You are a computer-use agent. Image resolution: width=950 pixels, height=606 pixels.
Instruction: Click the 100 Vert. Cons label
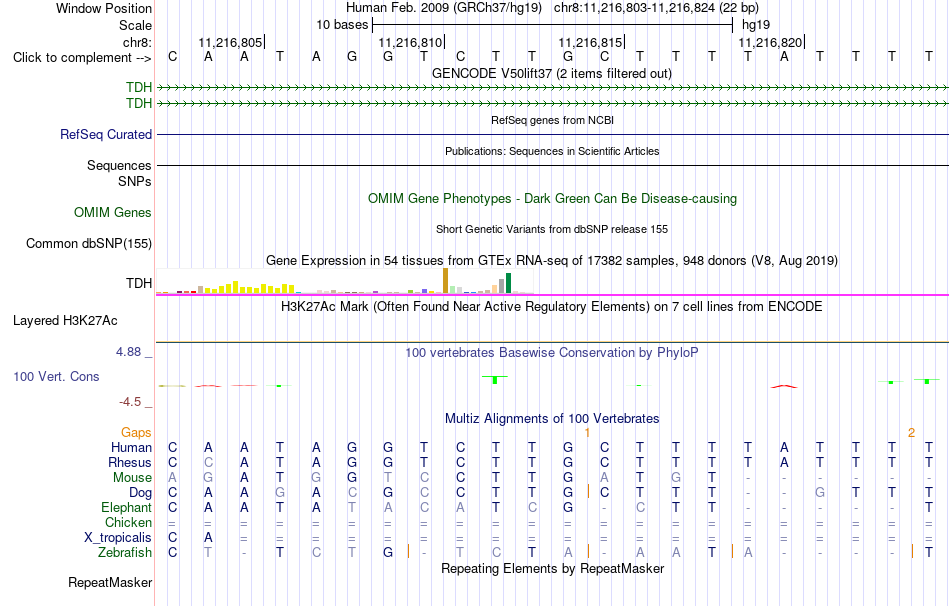(56, 376)
